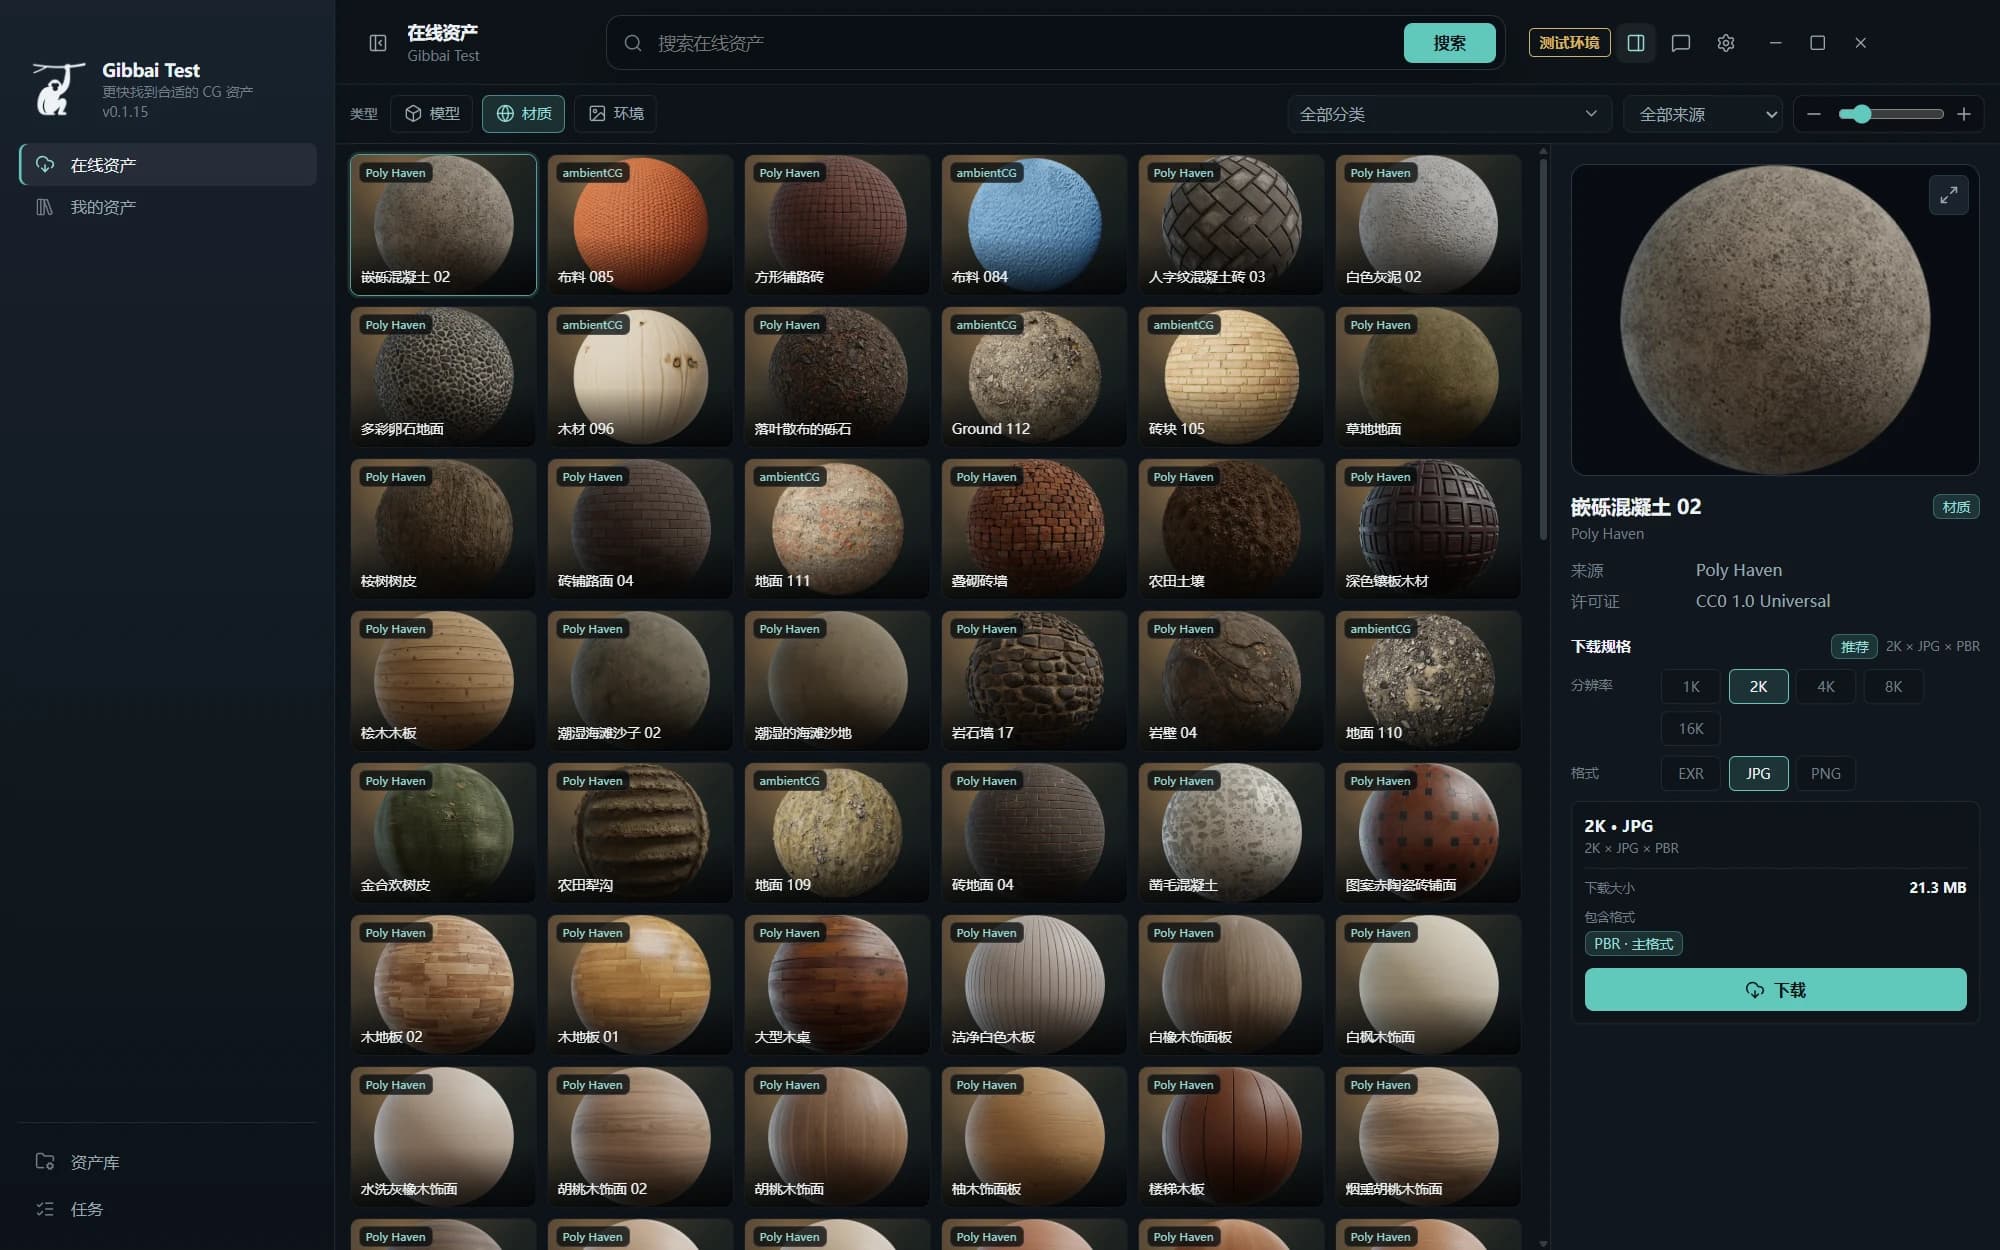Open 资产库 at sidebar bottom
2000x1250 pixels.
click(x=168, y=1162)
